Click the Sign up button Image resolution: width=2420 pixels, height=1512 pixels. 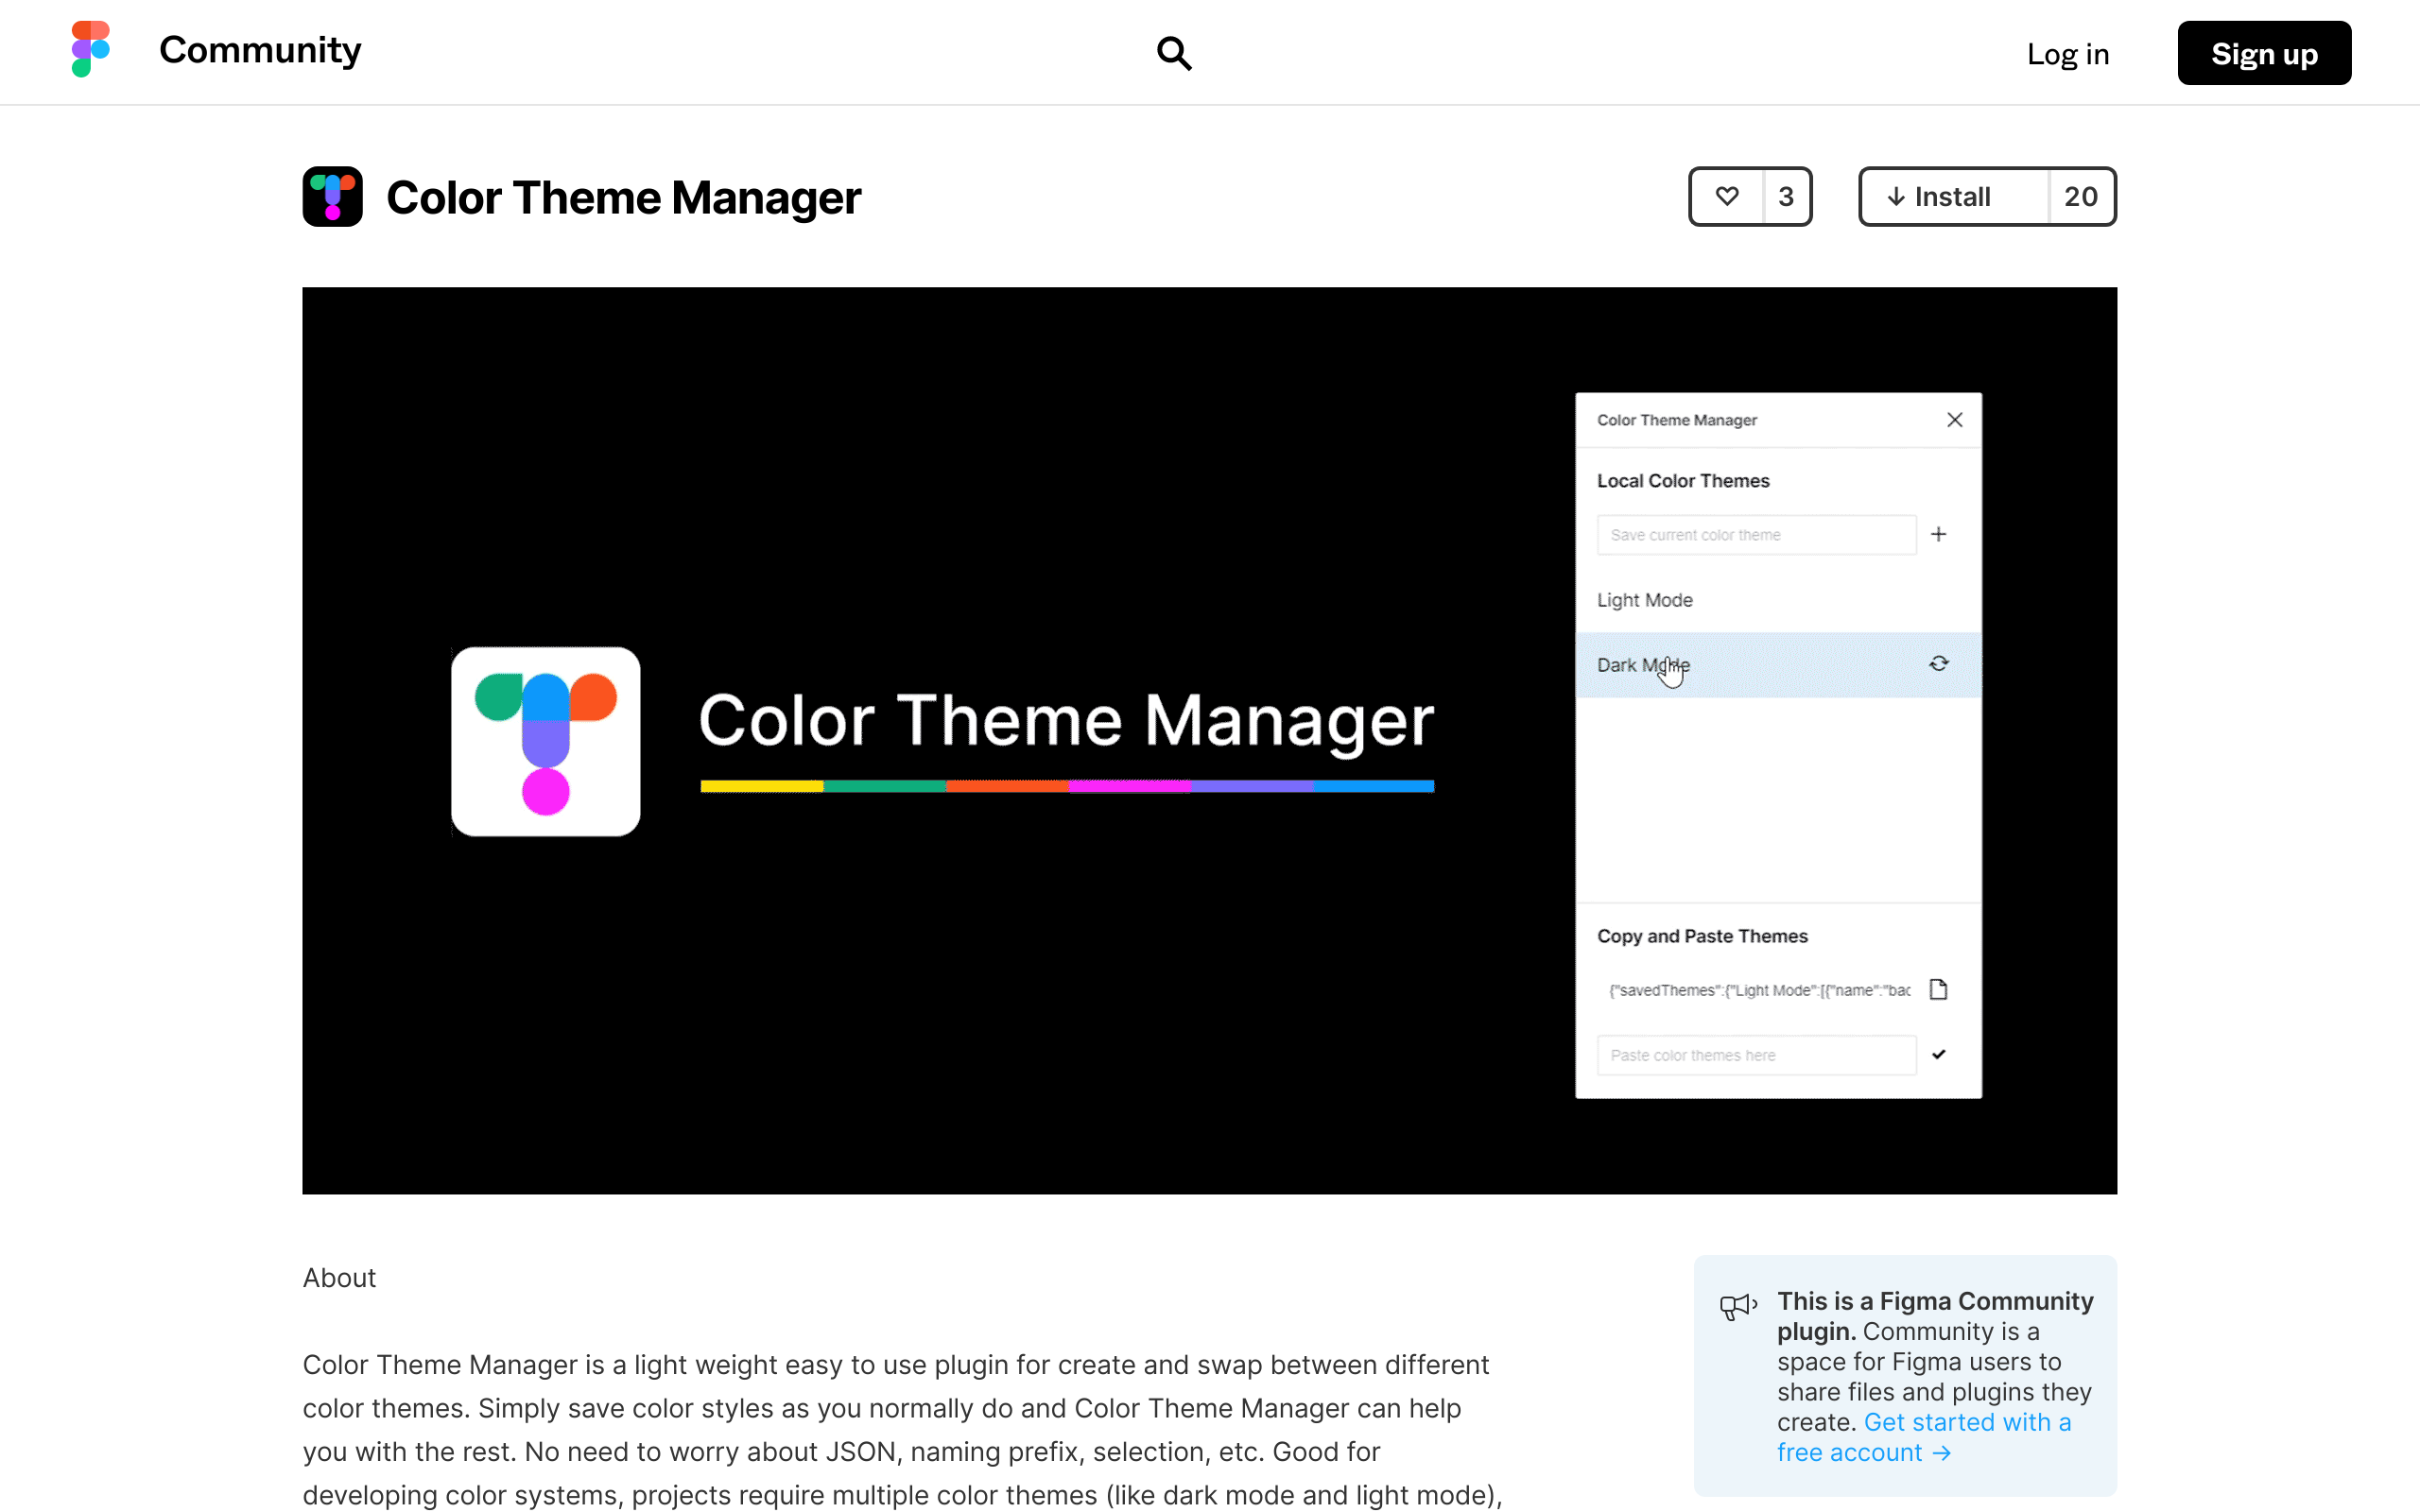click(2264, 53)
